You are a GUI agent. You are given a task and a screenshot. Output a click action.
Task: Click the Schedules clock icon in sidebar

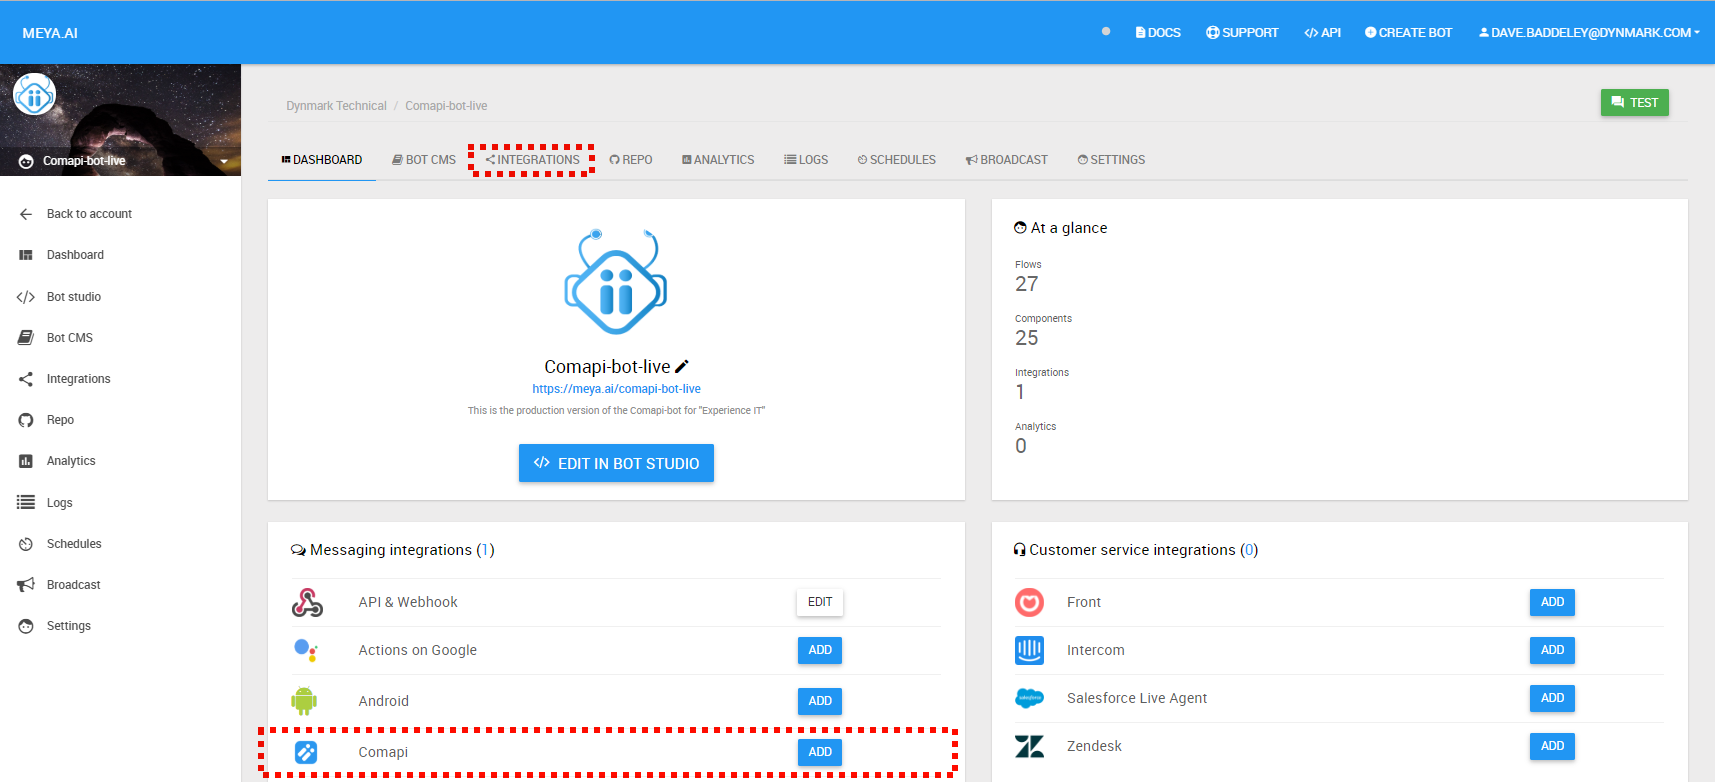tap(26, 544)
